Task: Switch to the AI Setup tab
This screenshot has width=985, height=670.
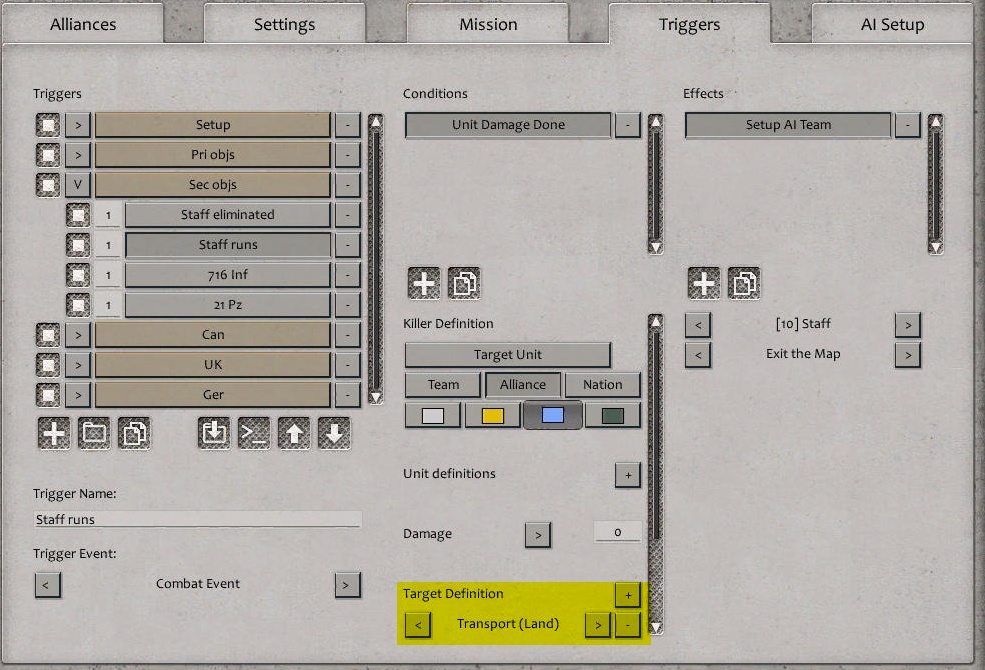Action: pyautogui.click(x=890, y=23)
